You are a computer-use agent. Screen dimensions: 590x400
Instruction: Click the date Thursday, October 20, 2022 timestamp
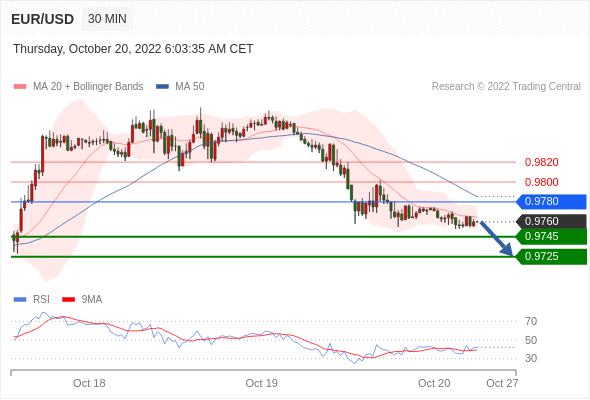tap(133, 49)
